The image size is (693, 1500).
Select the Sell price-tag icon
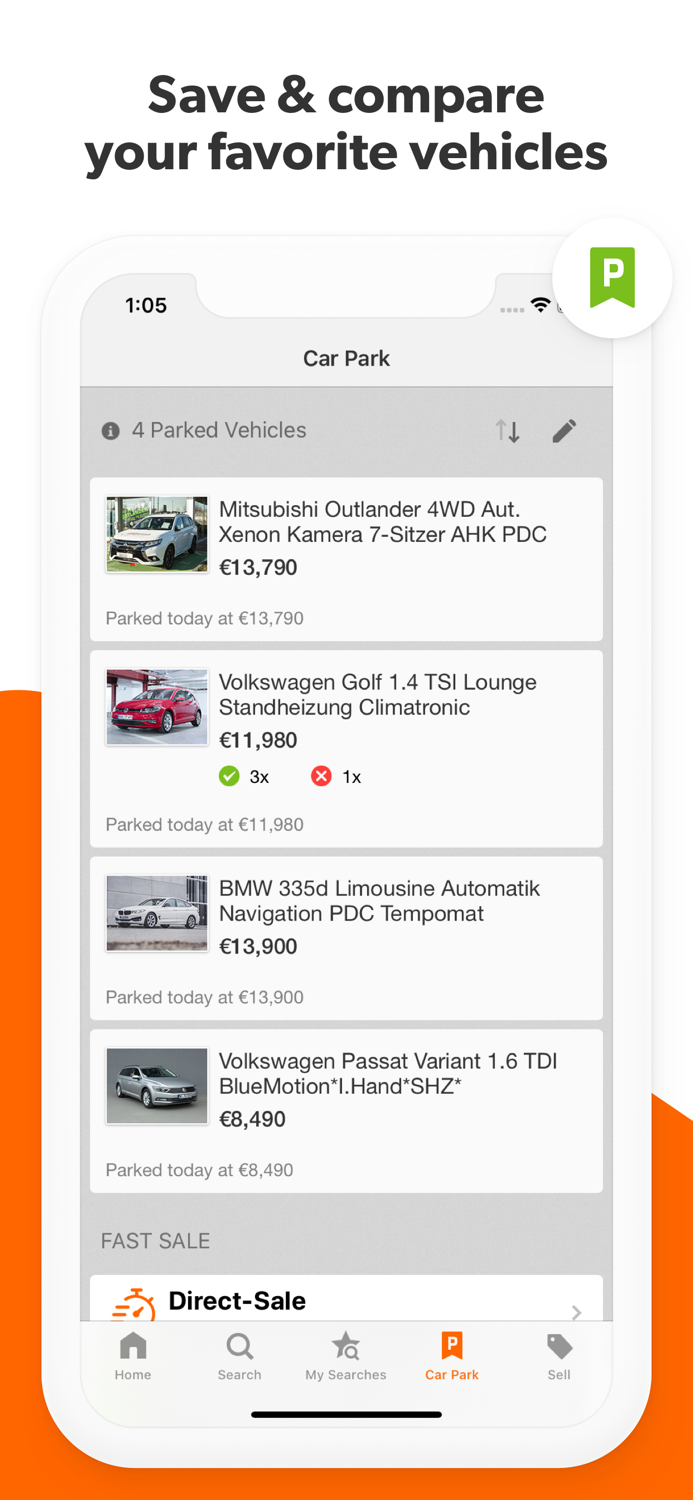pos(558,1347)
